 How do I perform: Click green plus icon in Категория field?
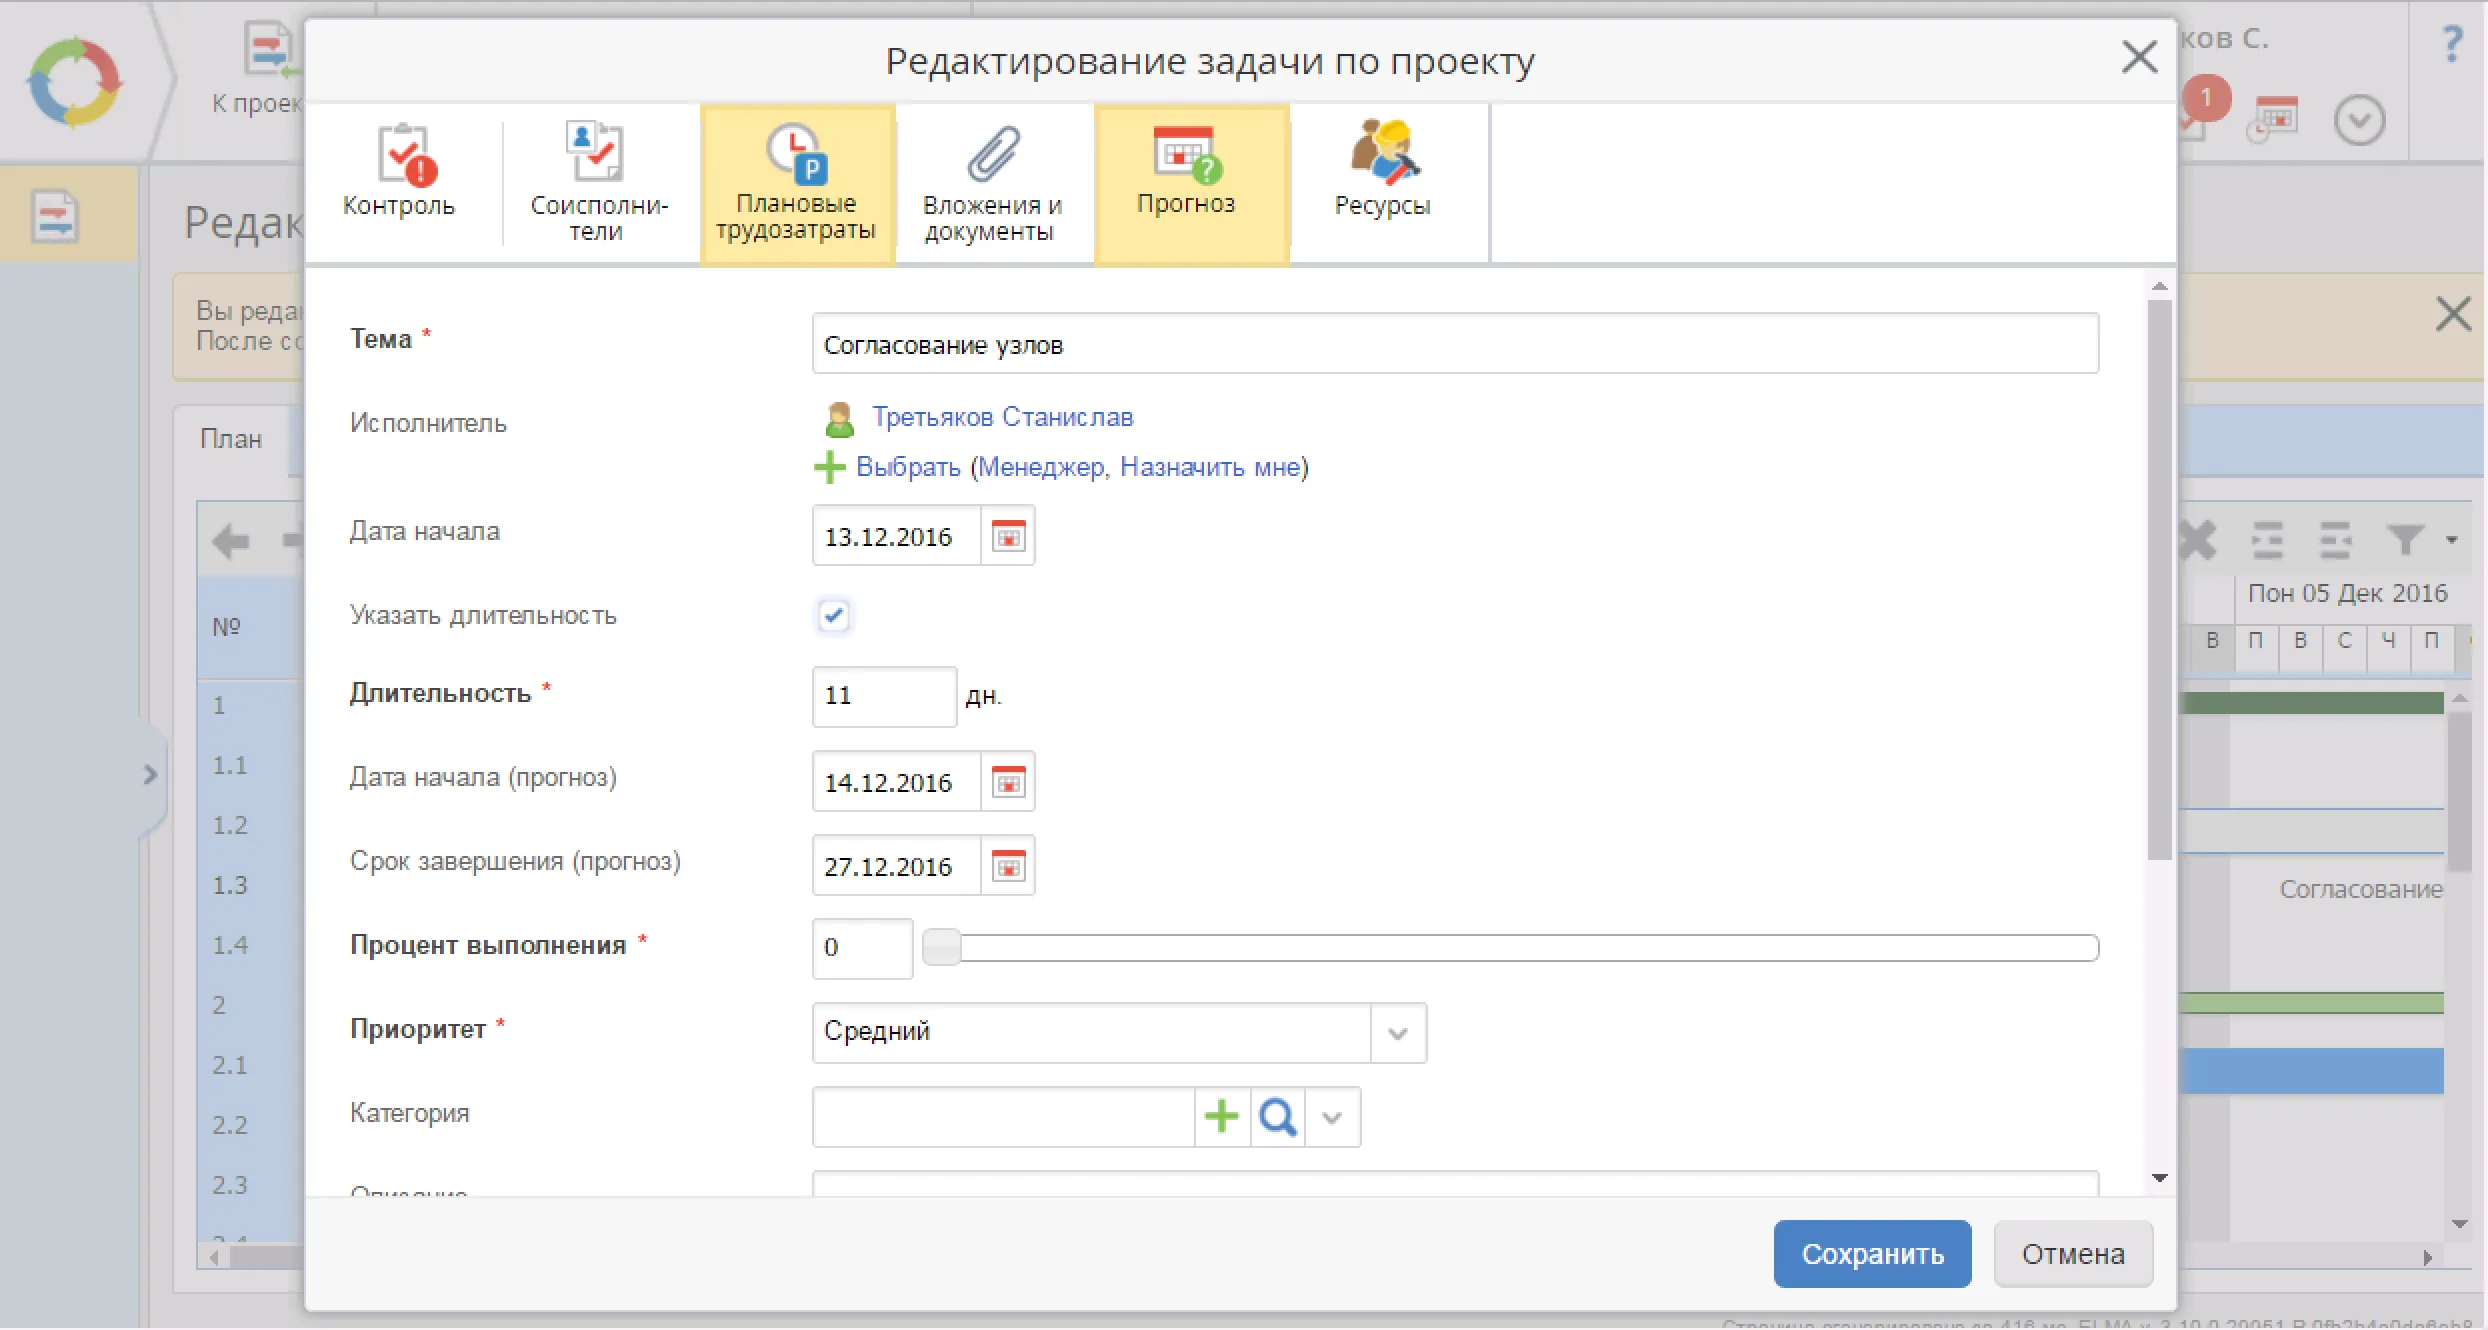[x=1221, y=1118]
